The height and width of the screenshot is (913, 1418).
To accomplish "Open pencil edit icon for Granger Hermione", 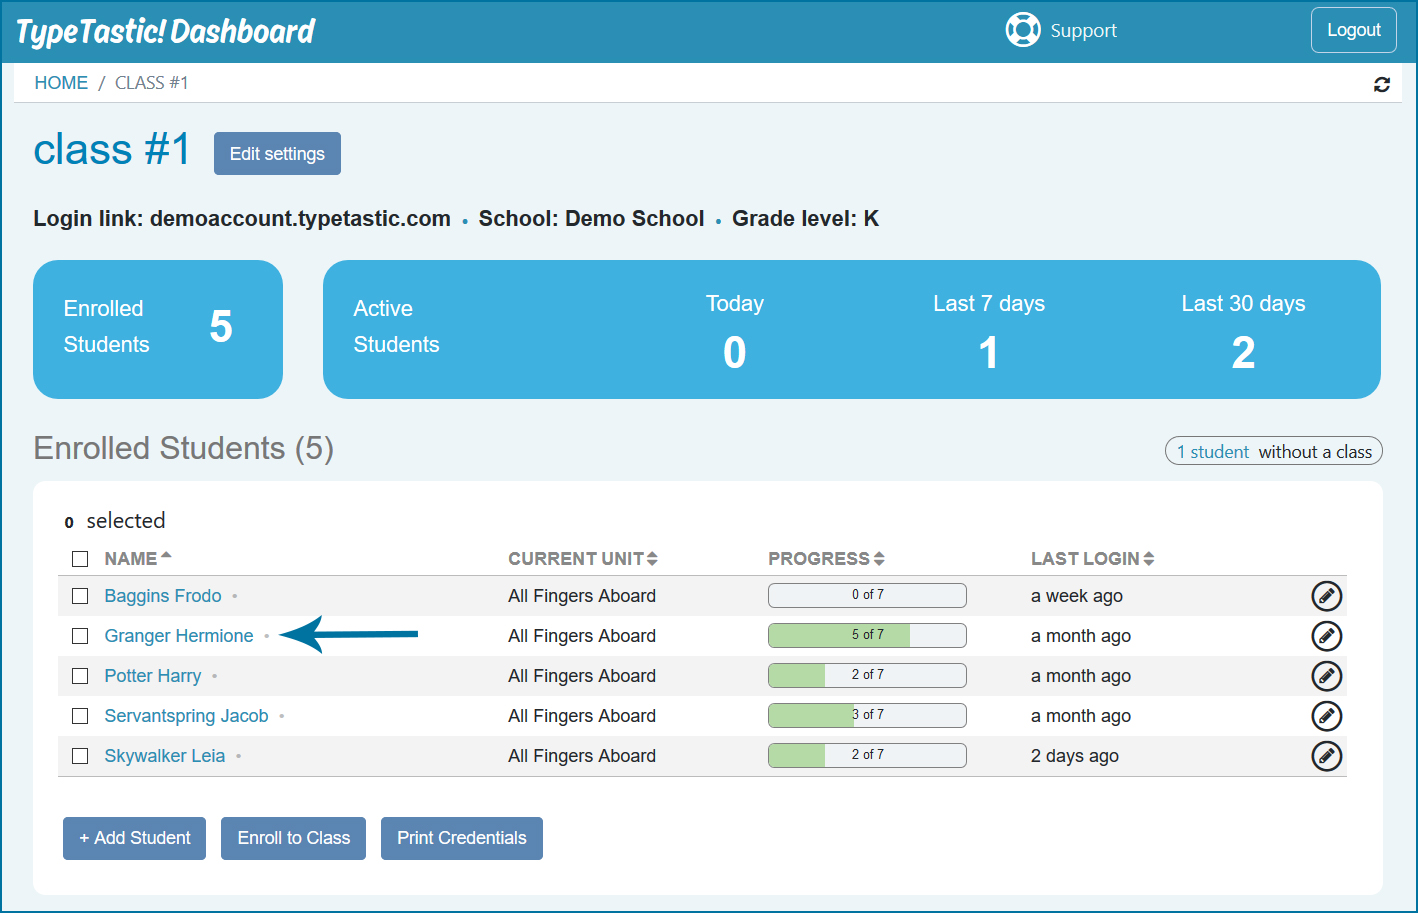I will tap(1326, 636).
